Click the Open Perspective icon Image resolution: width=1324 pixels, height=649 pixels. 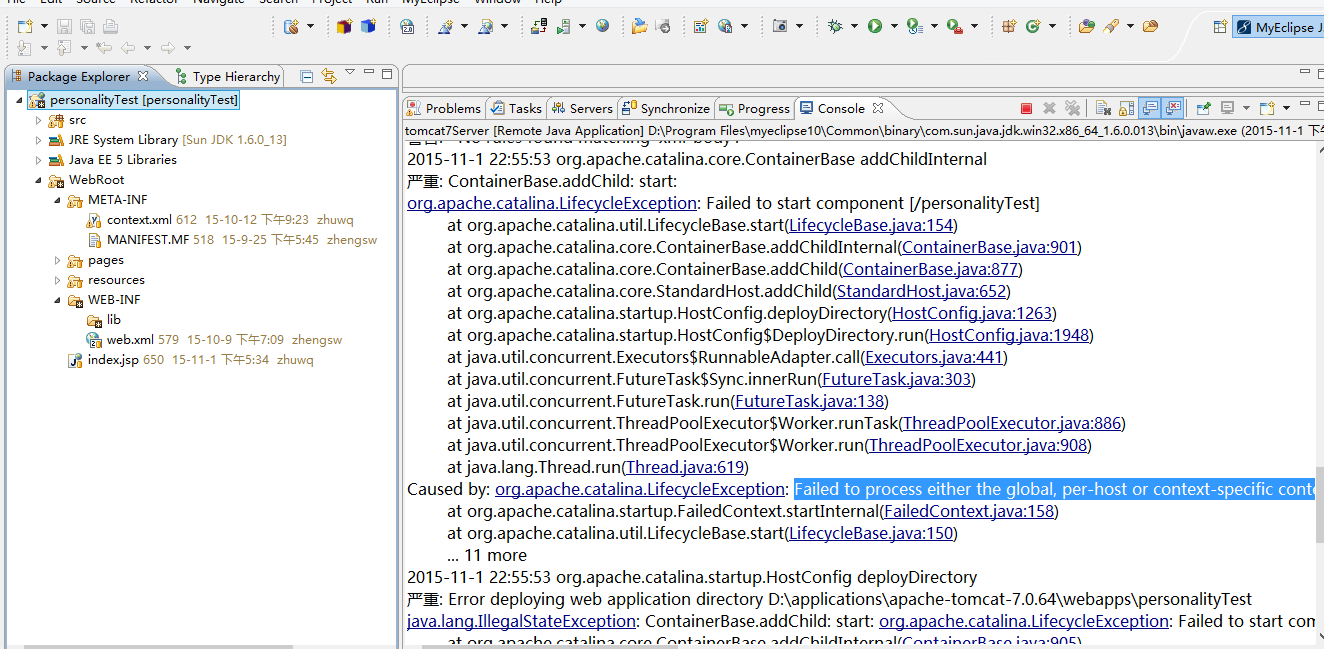point(1219,28)
